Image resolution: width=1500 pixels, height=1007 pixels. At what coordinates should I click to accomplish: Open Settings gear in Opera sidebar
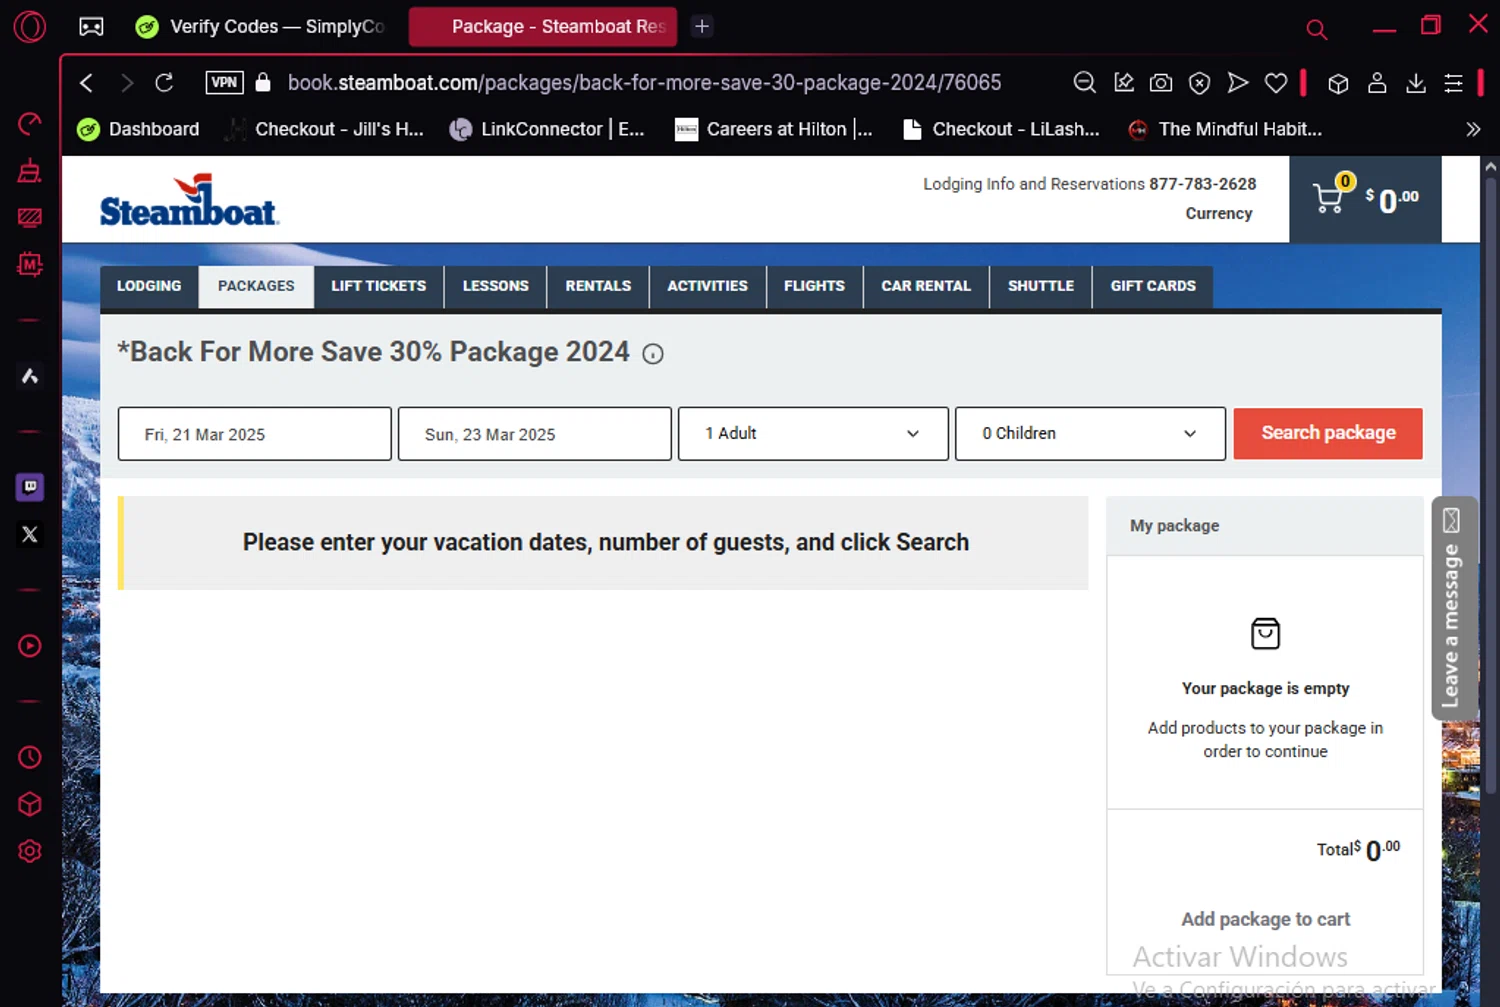pos(30,851)
